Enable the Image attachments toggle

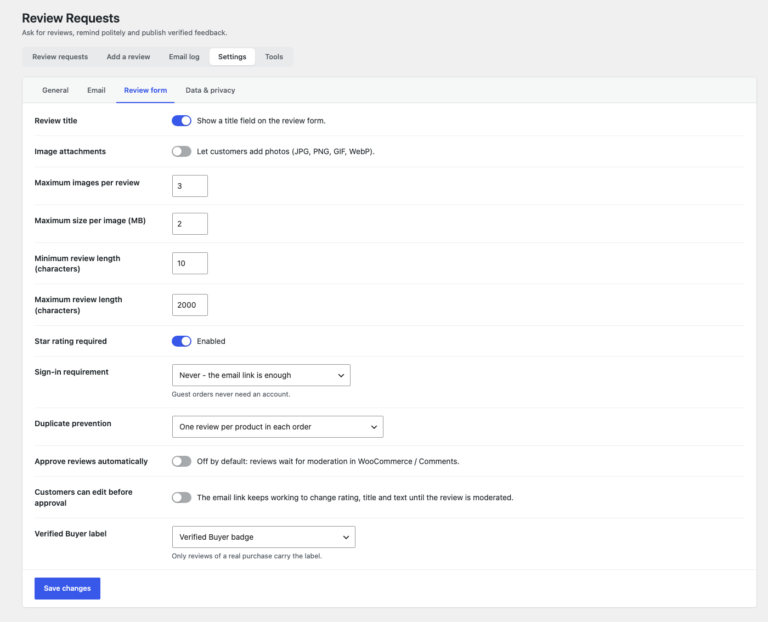coord(181,151)
